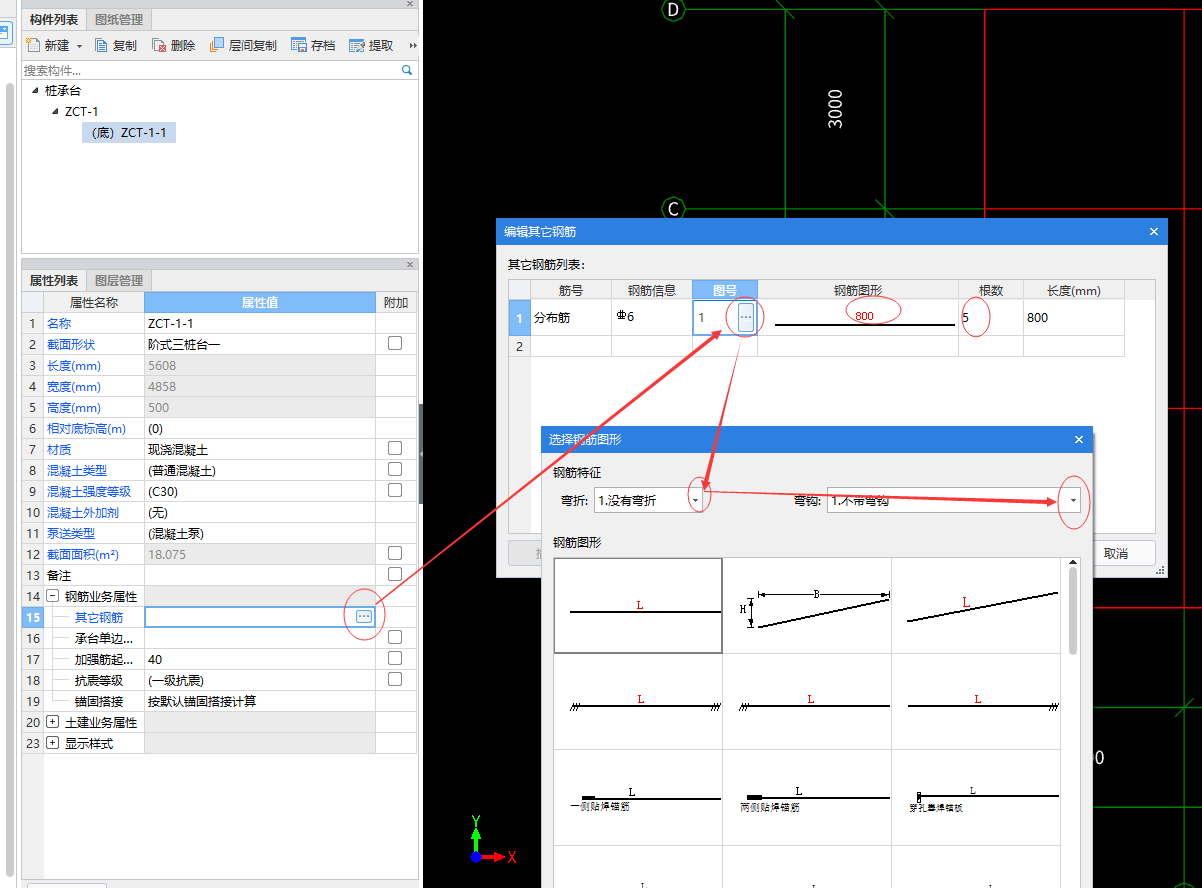The width and height of the screenshot is (1202, 888).
Task: Collapse the ZCT-1 tree node
Action: [55, 111]
